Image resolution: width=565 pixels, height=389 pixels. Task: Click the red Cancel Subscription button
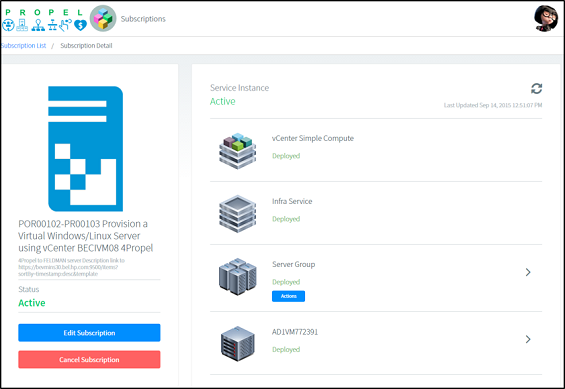[89, 359]
